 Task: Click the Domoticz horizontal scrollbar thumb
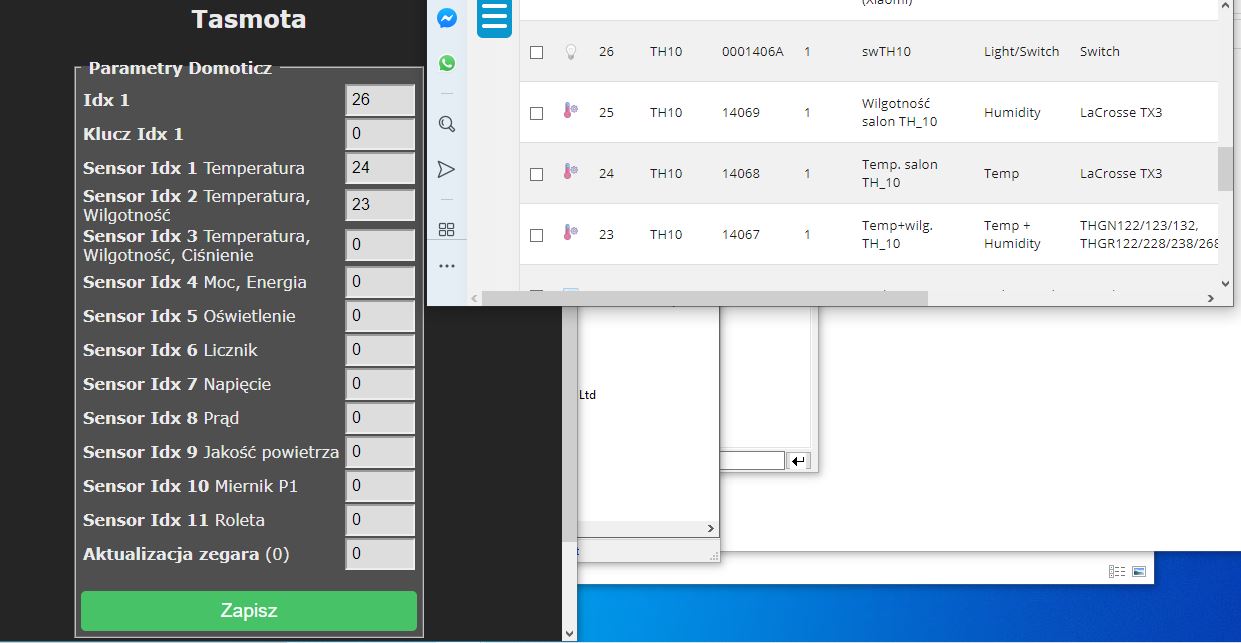point(705,298)
